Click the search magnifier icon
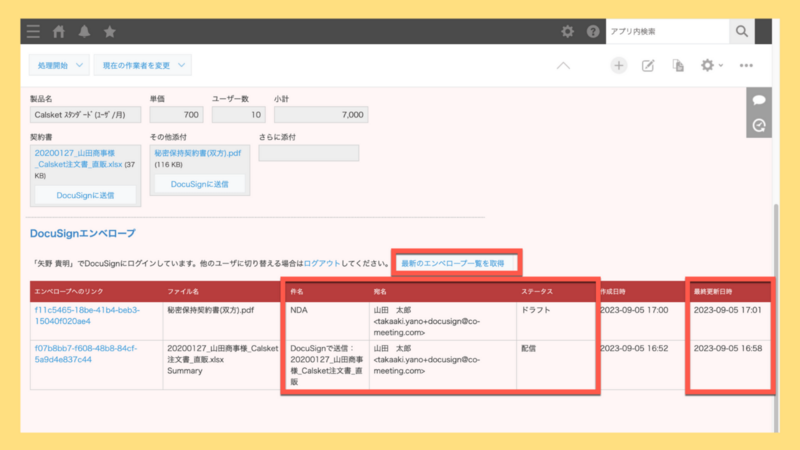Screen dimensions: 800x450 click(x=742, y=32)
